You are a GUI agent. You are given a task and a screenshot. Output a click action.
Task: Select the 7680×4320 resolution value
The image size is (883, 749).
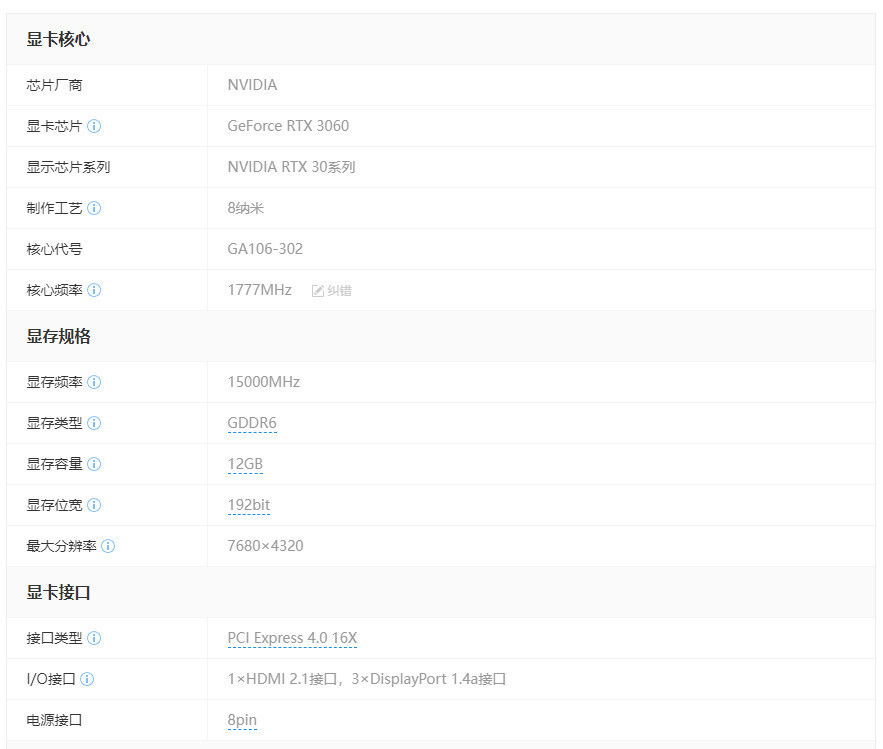[265, 546]
